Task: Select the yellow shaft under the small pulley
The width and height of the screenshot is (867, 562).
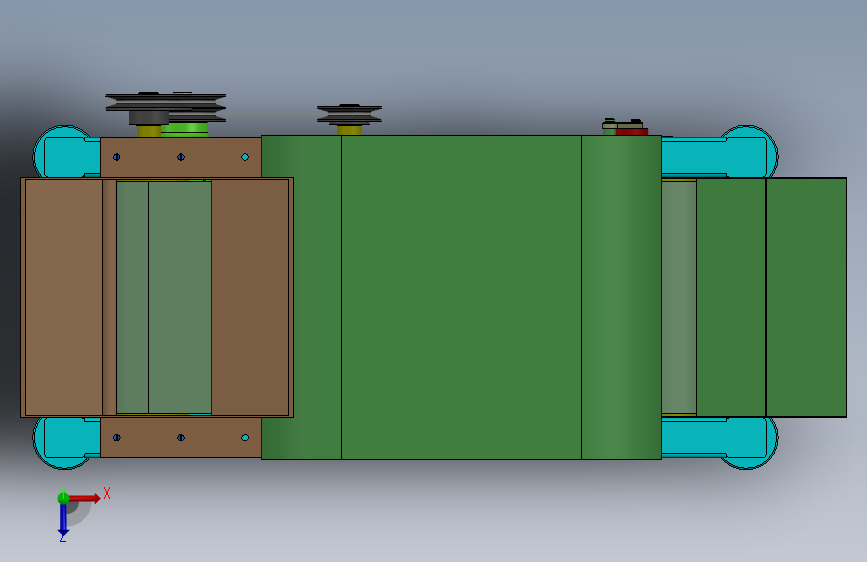Action: pyautogui.click(x=349, y=131)
